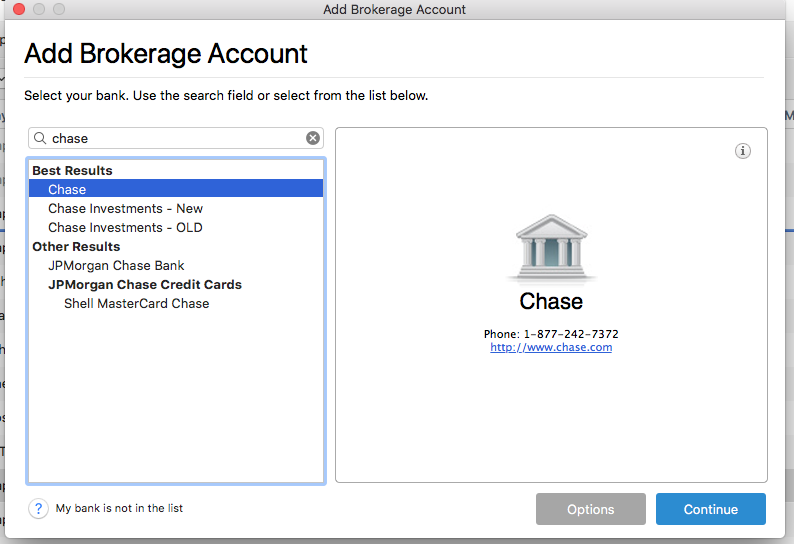This screenshot has height=544, width=794.
Task: Click the magnifier search icon
Action: [40, 138]
